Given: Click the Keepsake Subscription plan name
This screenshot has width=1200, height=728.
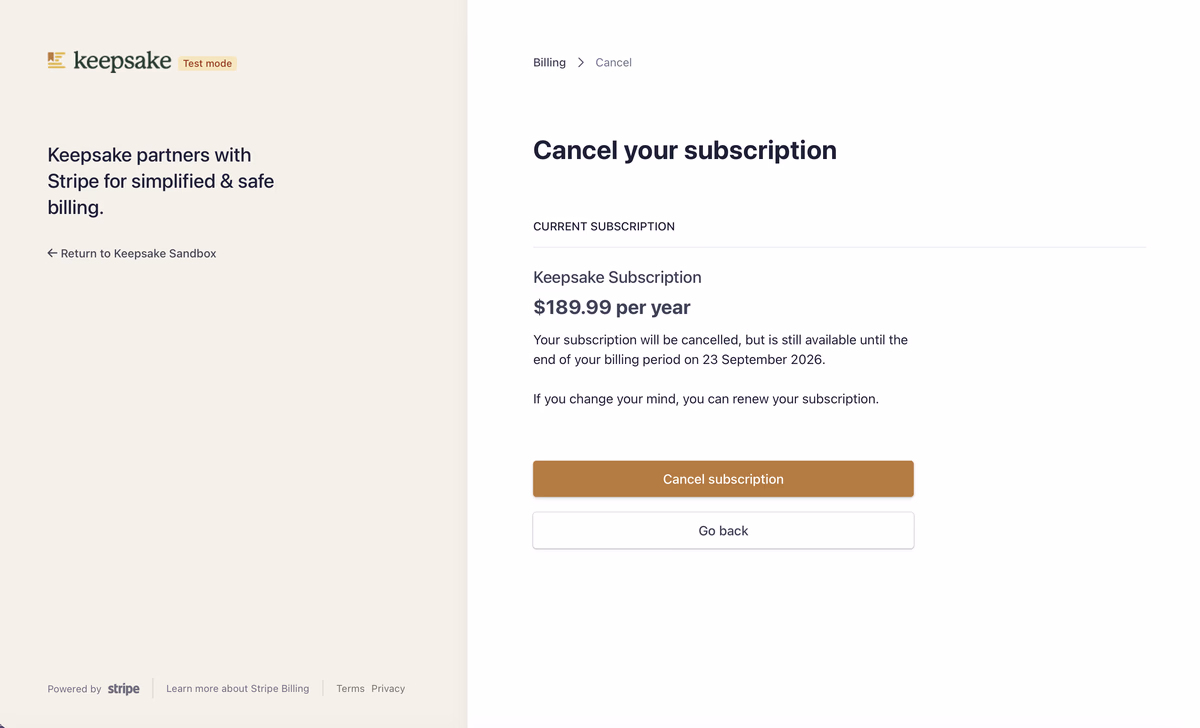Looking at the screenshot, I should pyautogui.click(x=617, y=277).
